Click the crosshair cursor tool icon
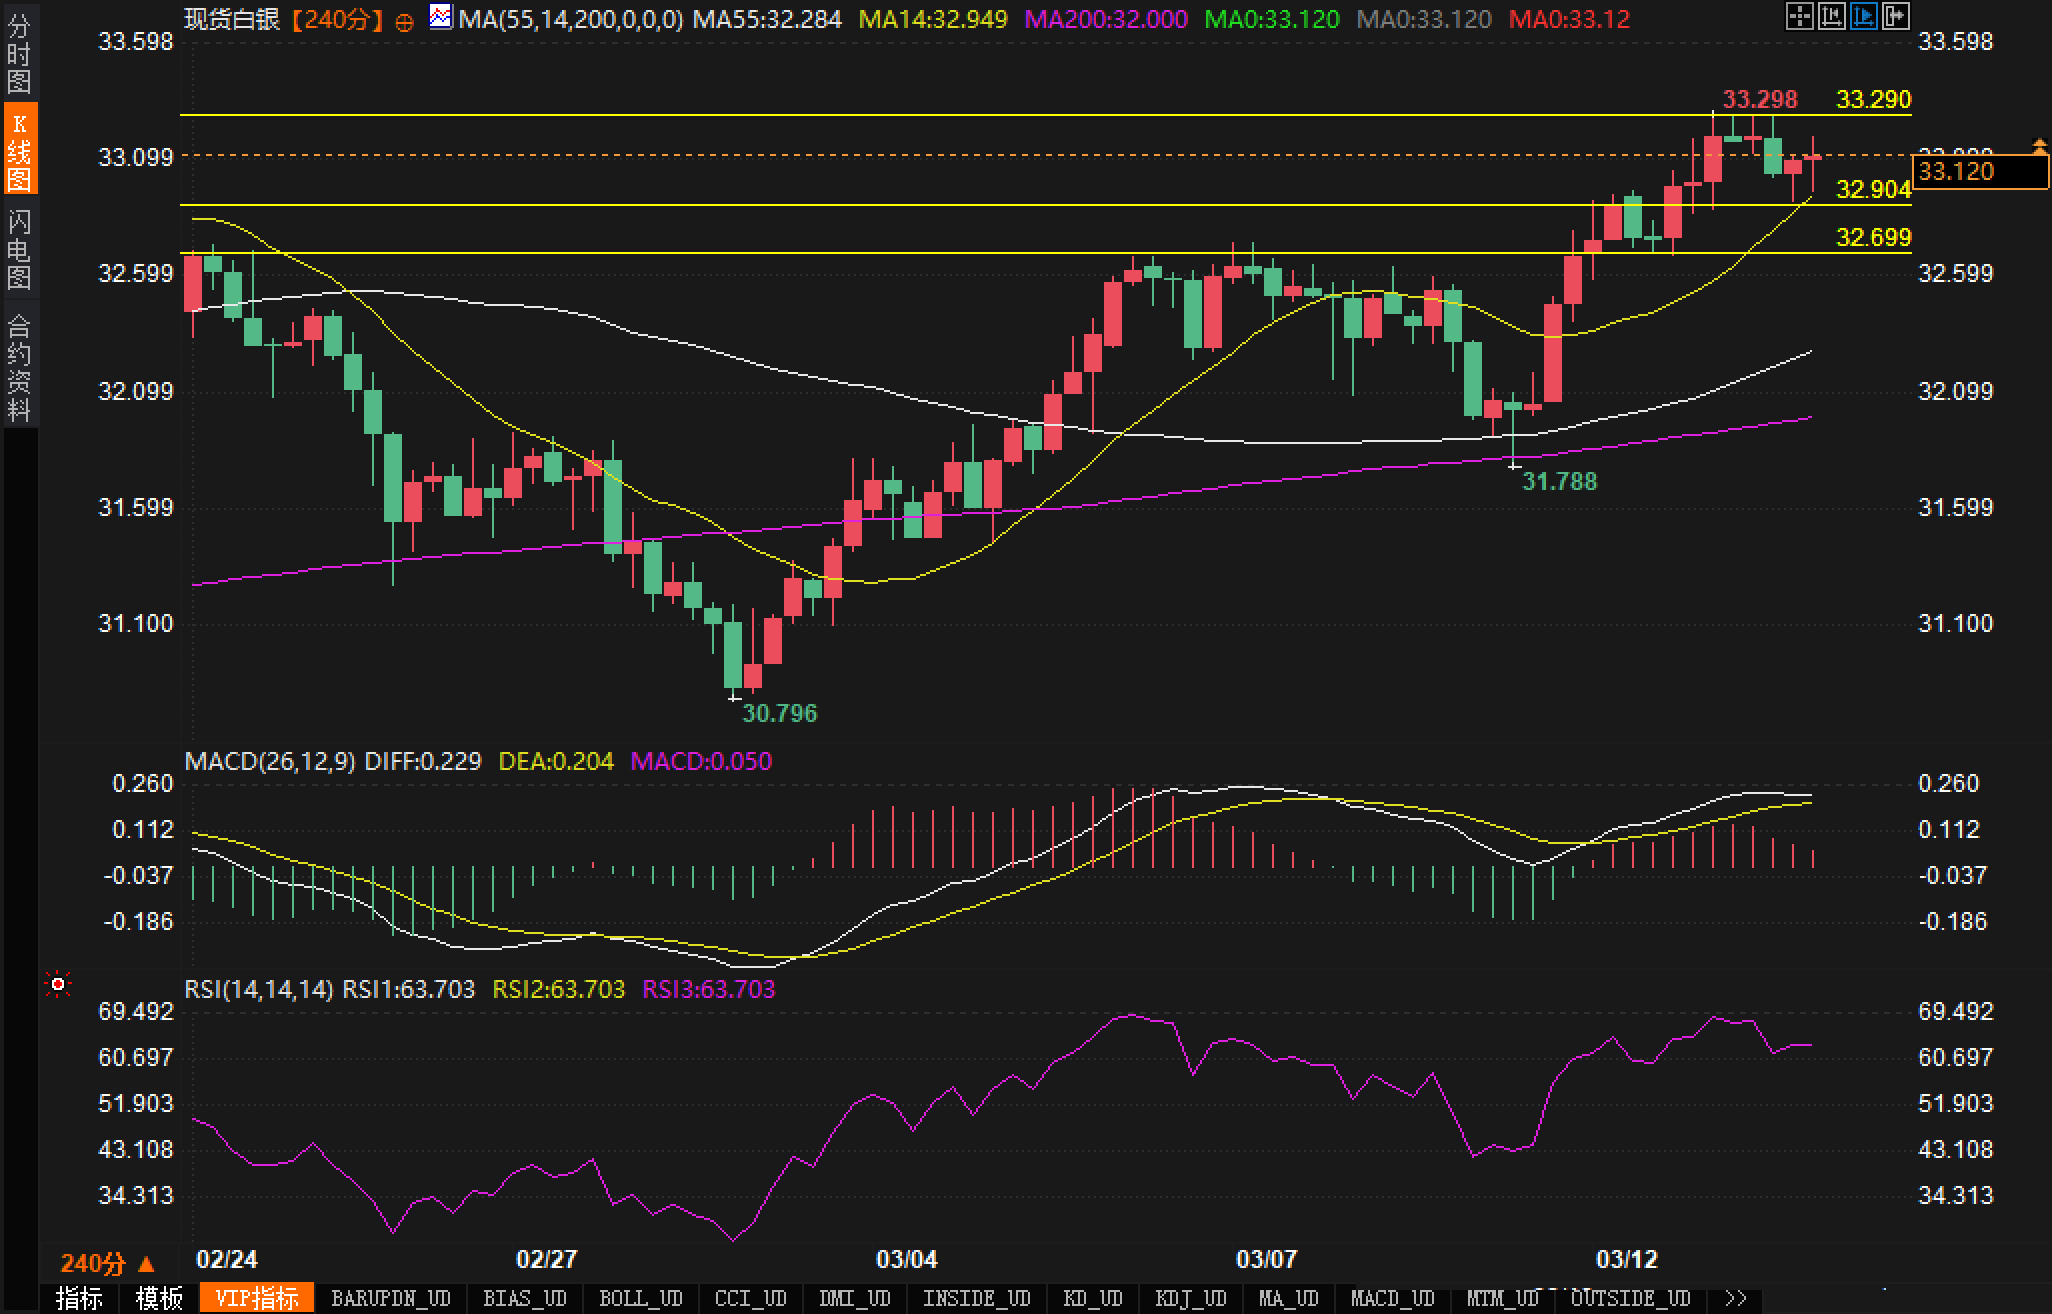This screenshot has height=1314, width=2052. pyautogui.click(x=1799, y=17)
